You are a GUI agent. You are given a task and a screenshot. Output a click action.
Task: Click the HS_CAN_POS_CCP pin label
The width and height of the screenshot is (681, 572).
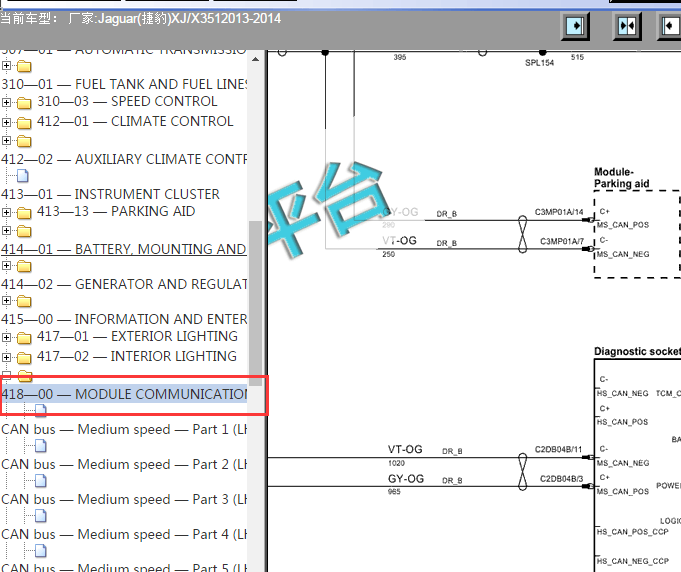(633, 532)
